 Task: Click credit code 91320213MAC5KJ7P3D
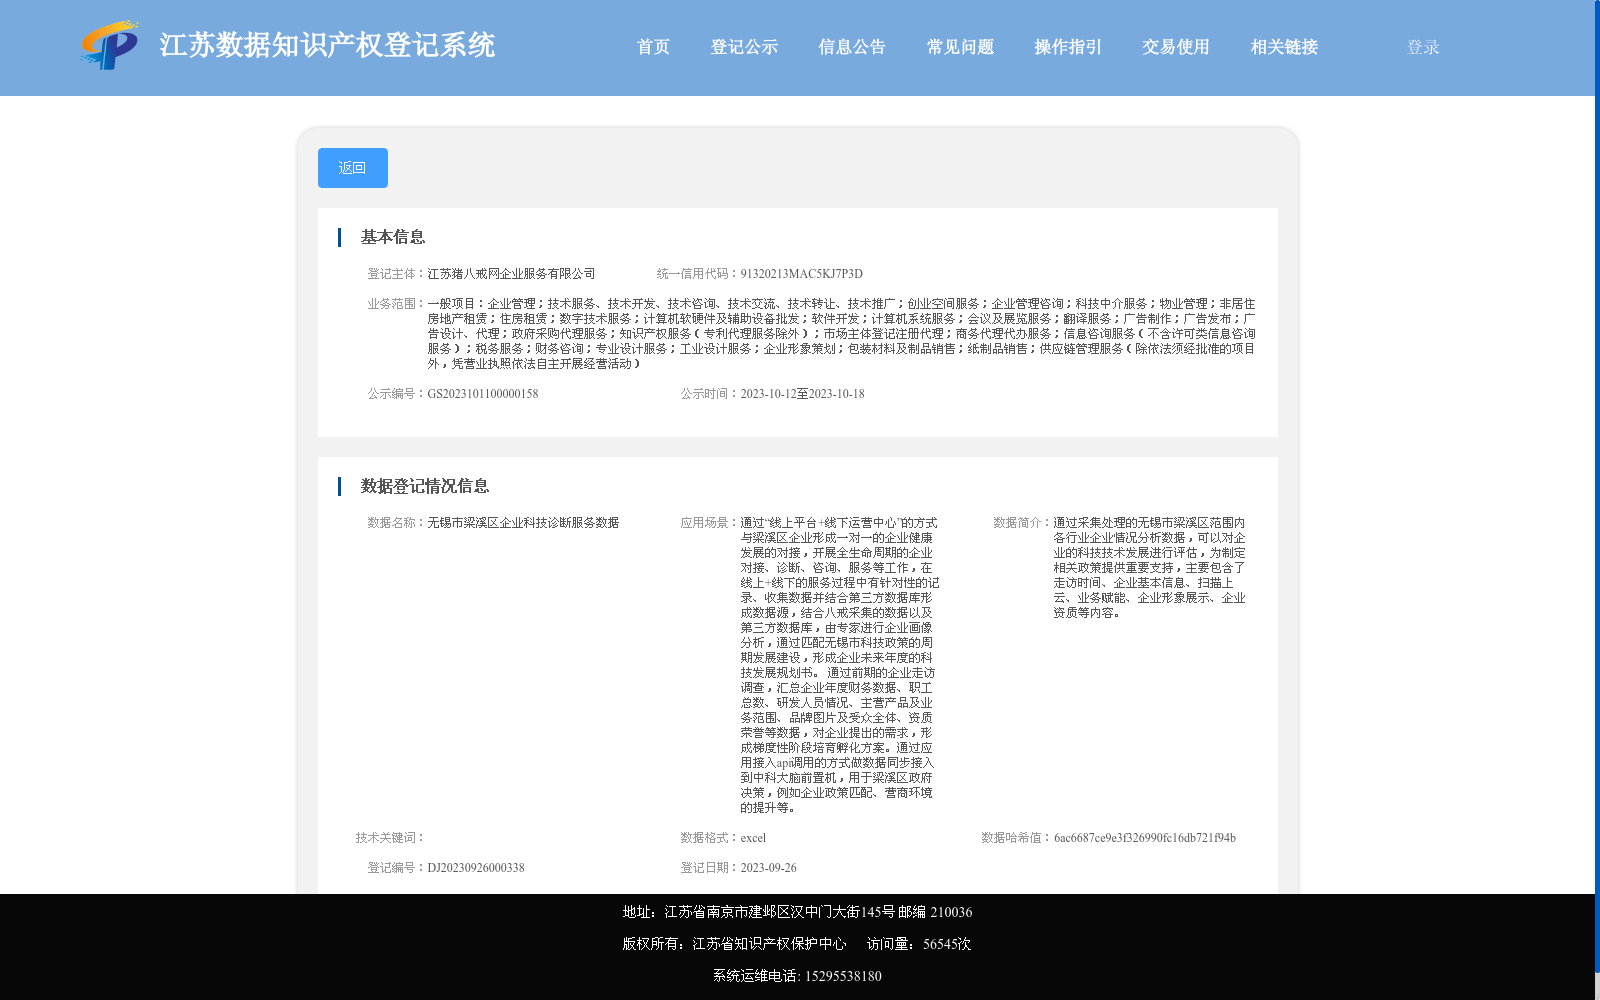tap(801, 274)
